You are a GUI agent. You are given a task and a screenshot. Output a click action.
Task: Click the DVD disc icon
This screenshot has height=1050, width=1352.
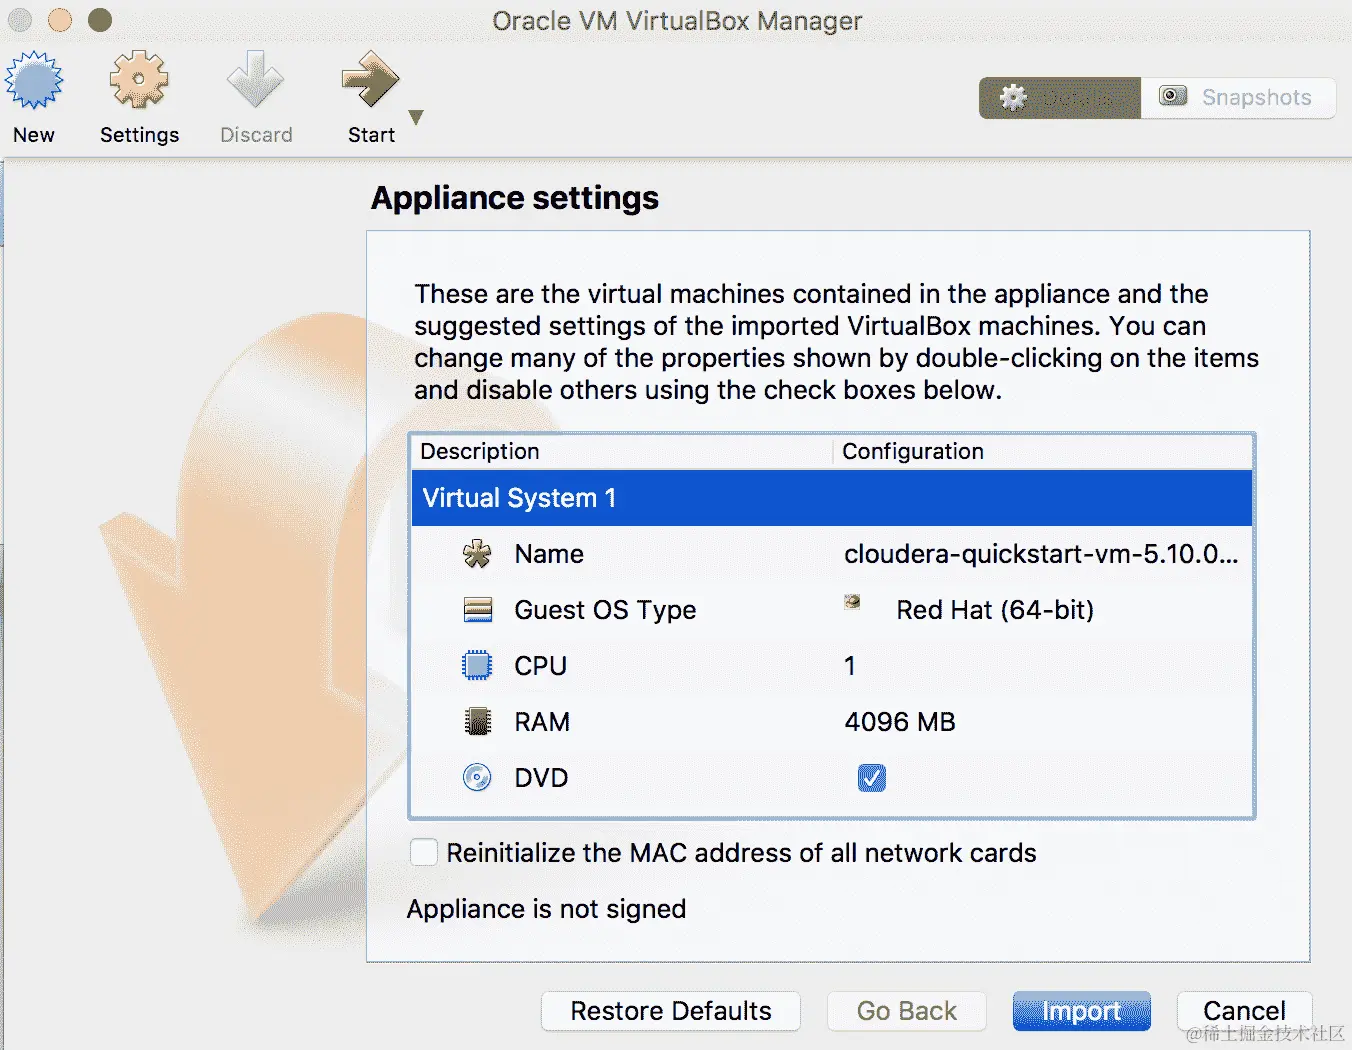coord(478,778)
